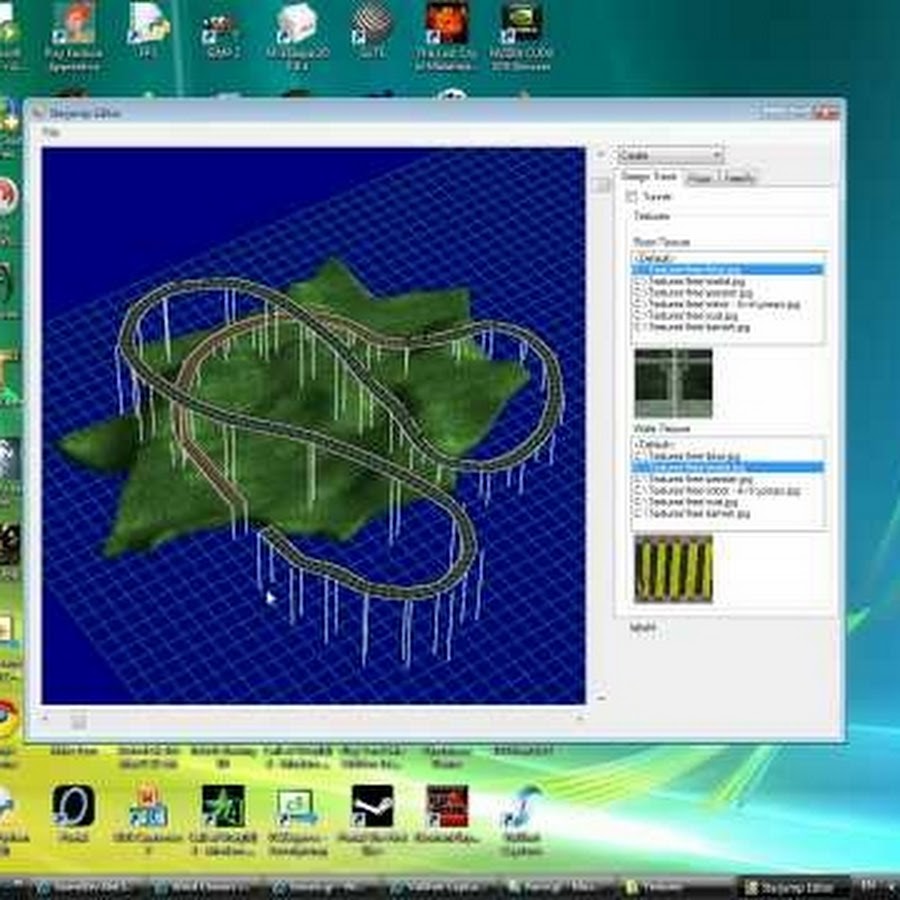This screenshot has width=900, height=900.
Task: Open the File menu
Action: (51, 132)
